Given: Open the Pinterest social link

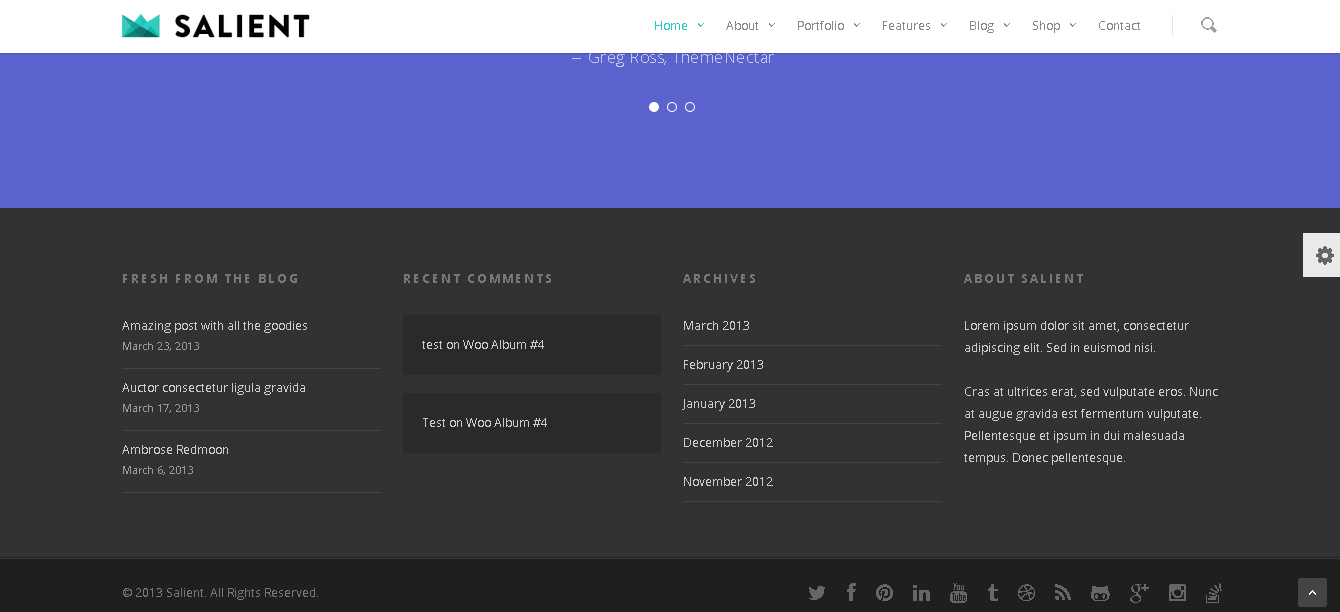Looking at the screenshot, I should [884, 593].
